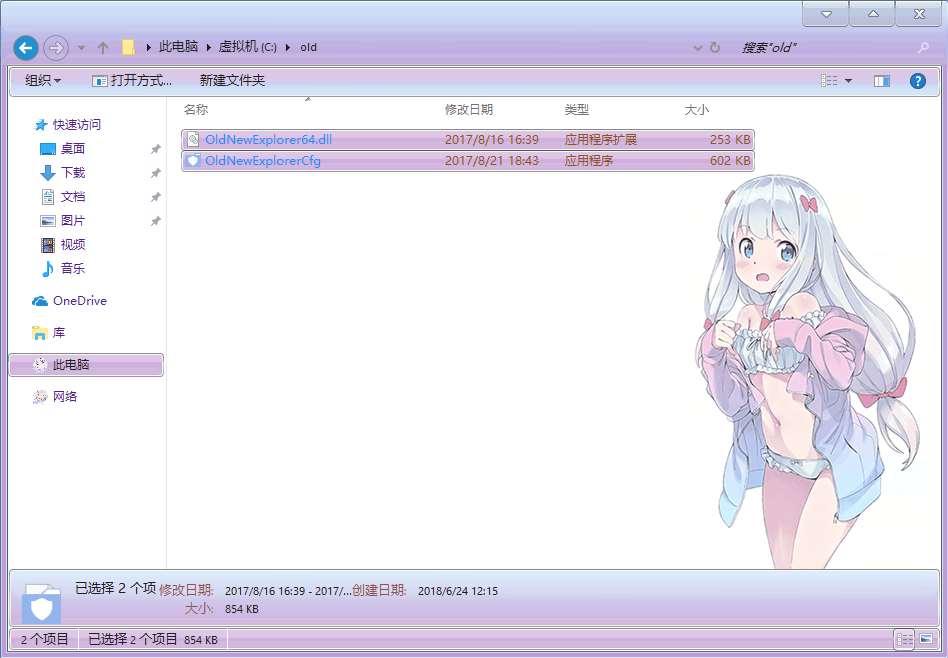Screen dimensions: 948x658
Task: Click the OldNewExplorerCfg shield icon
Action: tap(193, 161)
